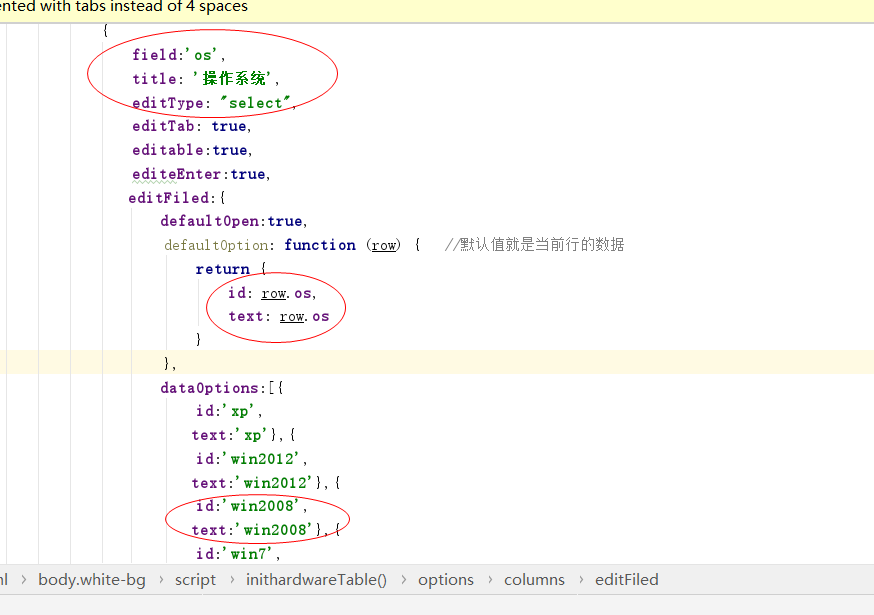Click the id:'xp' line
874x615 pixels.
[229, 411]
